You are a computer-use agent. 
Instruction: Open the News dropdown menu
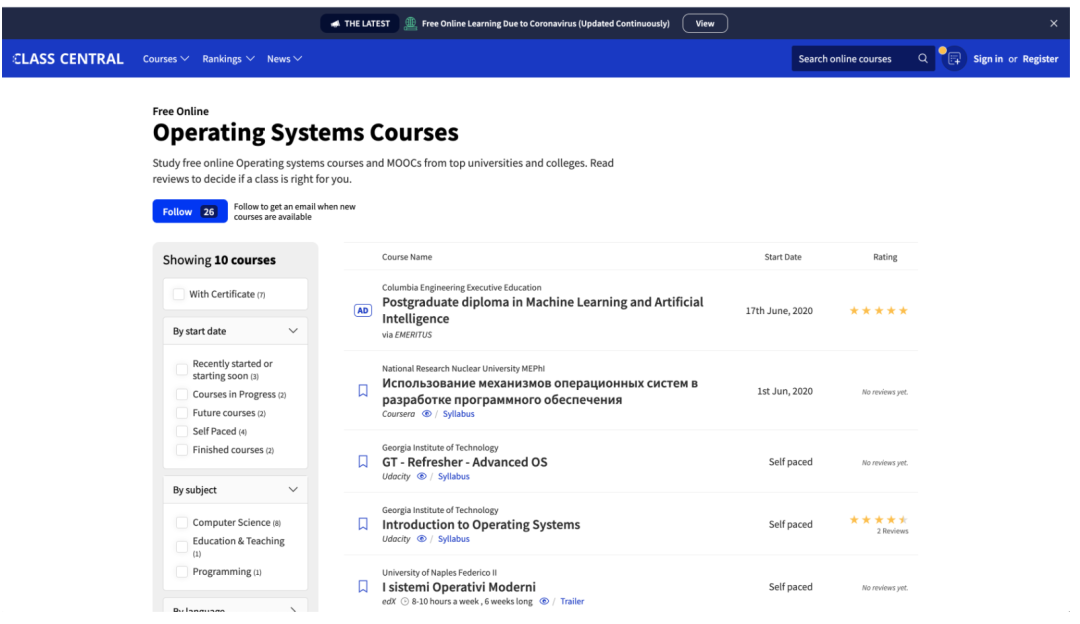pos(284,59)
